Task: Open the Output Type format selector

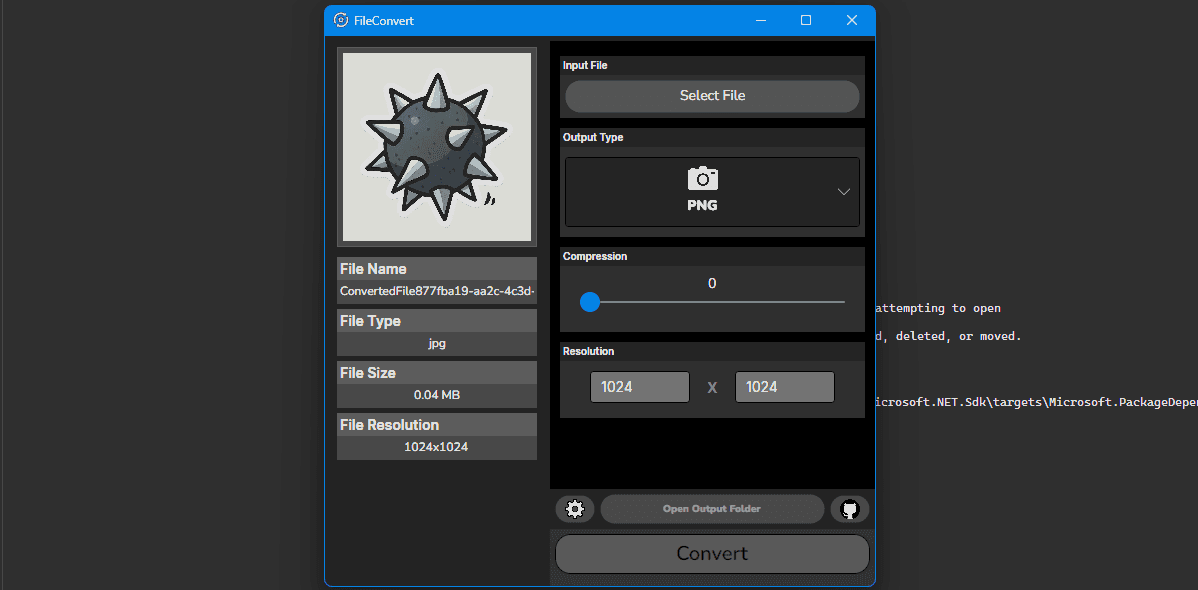Action: [x=711, y=190]
